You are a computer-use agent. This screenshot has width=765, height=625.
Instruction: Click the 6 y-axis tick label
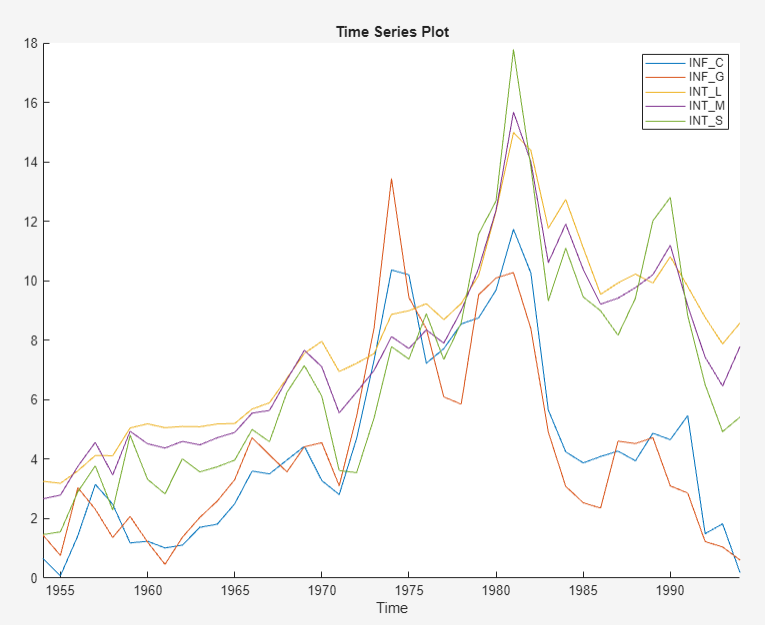click(34, 400)
